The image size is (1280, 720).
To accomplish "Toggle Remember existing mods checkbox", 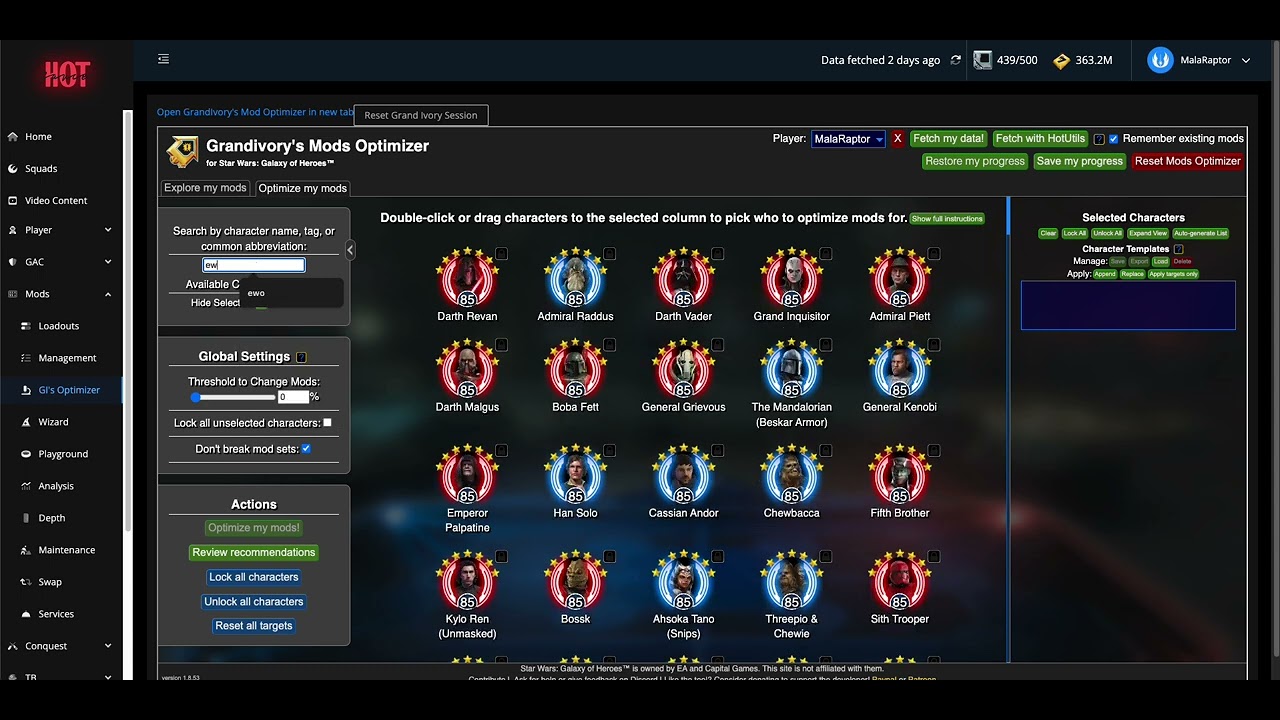I will (x=1113, y=139).
